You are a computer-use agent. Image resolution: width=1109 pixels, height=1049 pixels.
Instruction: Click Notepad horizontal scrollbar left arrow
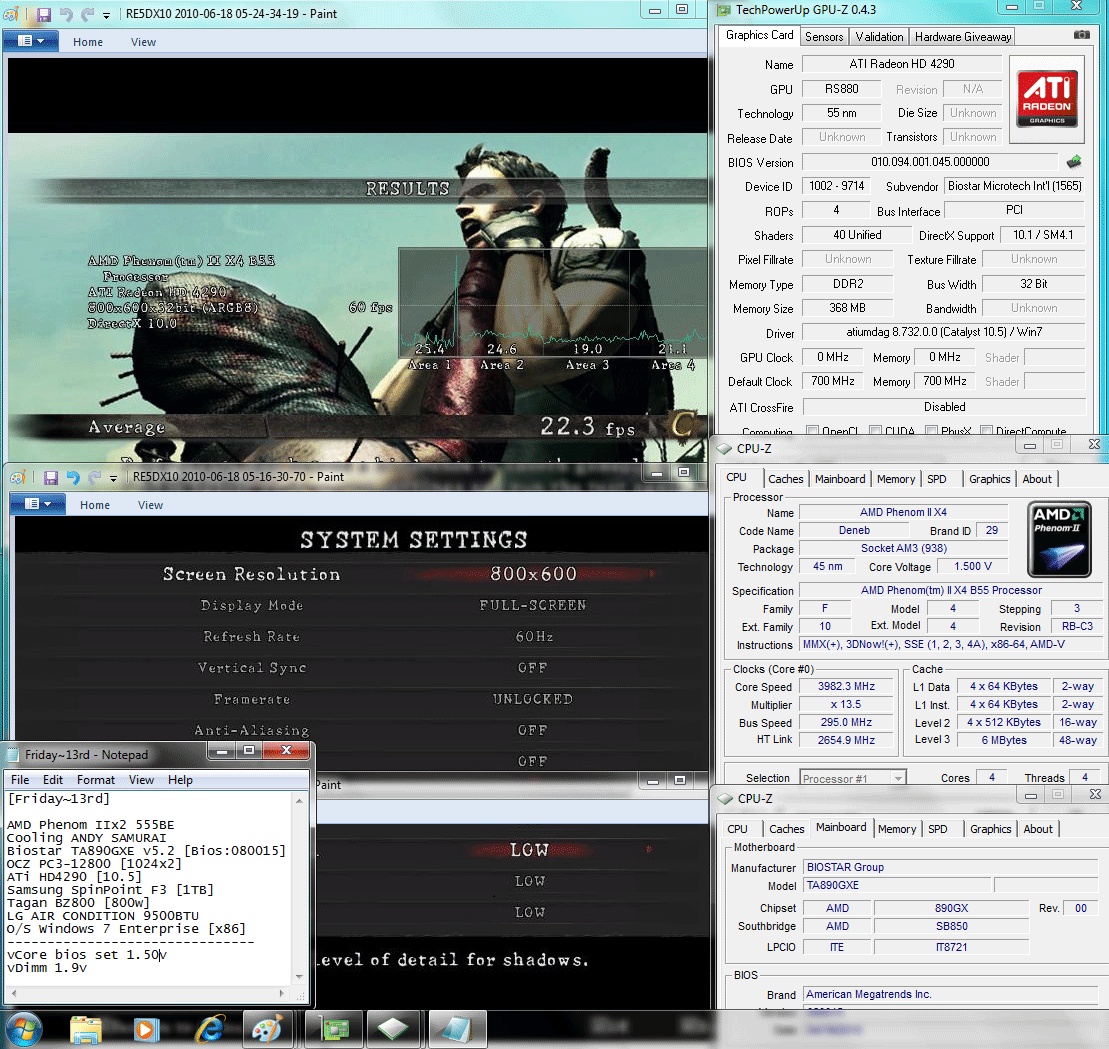13,993
